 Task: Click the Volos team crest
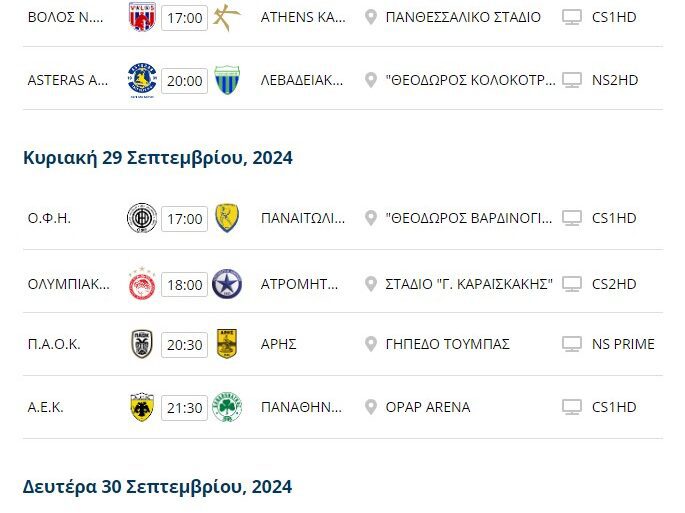click(142, 17)
